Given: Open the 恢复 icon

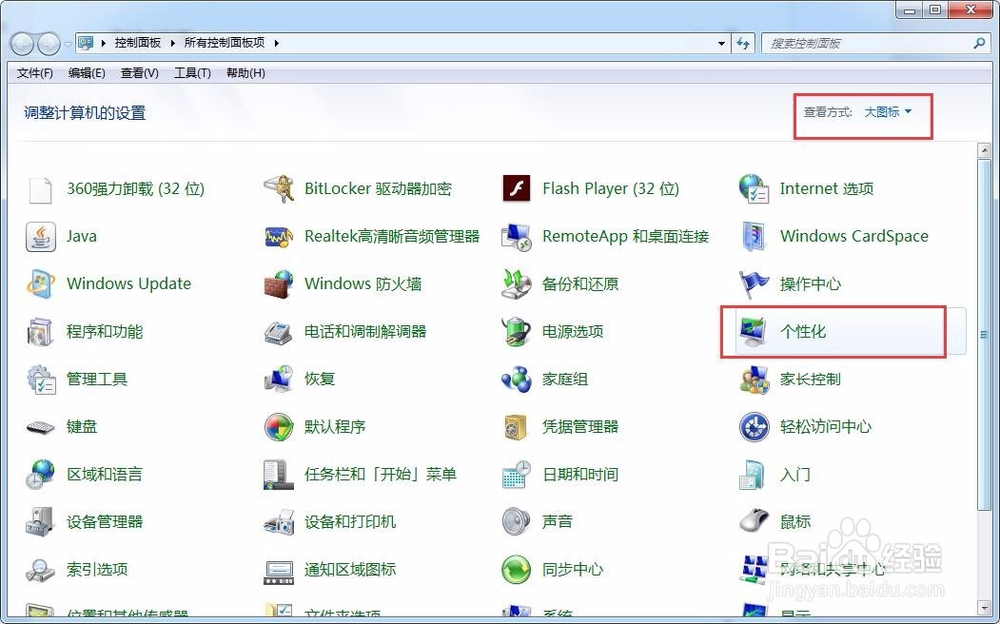Looking at the screenshot, I should point(279,379).
